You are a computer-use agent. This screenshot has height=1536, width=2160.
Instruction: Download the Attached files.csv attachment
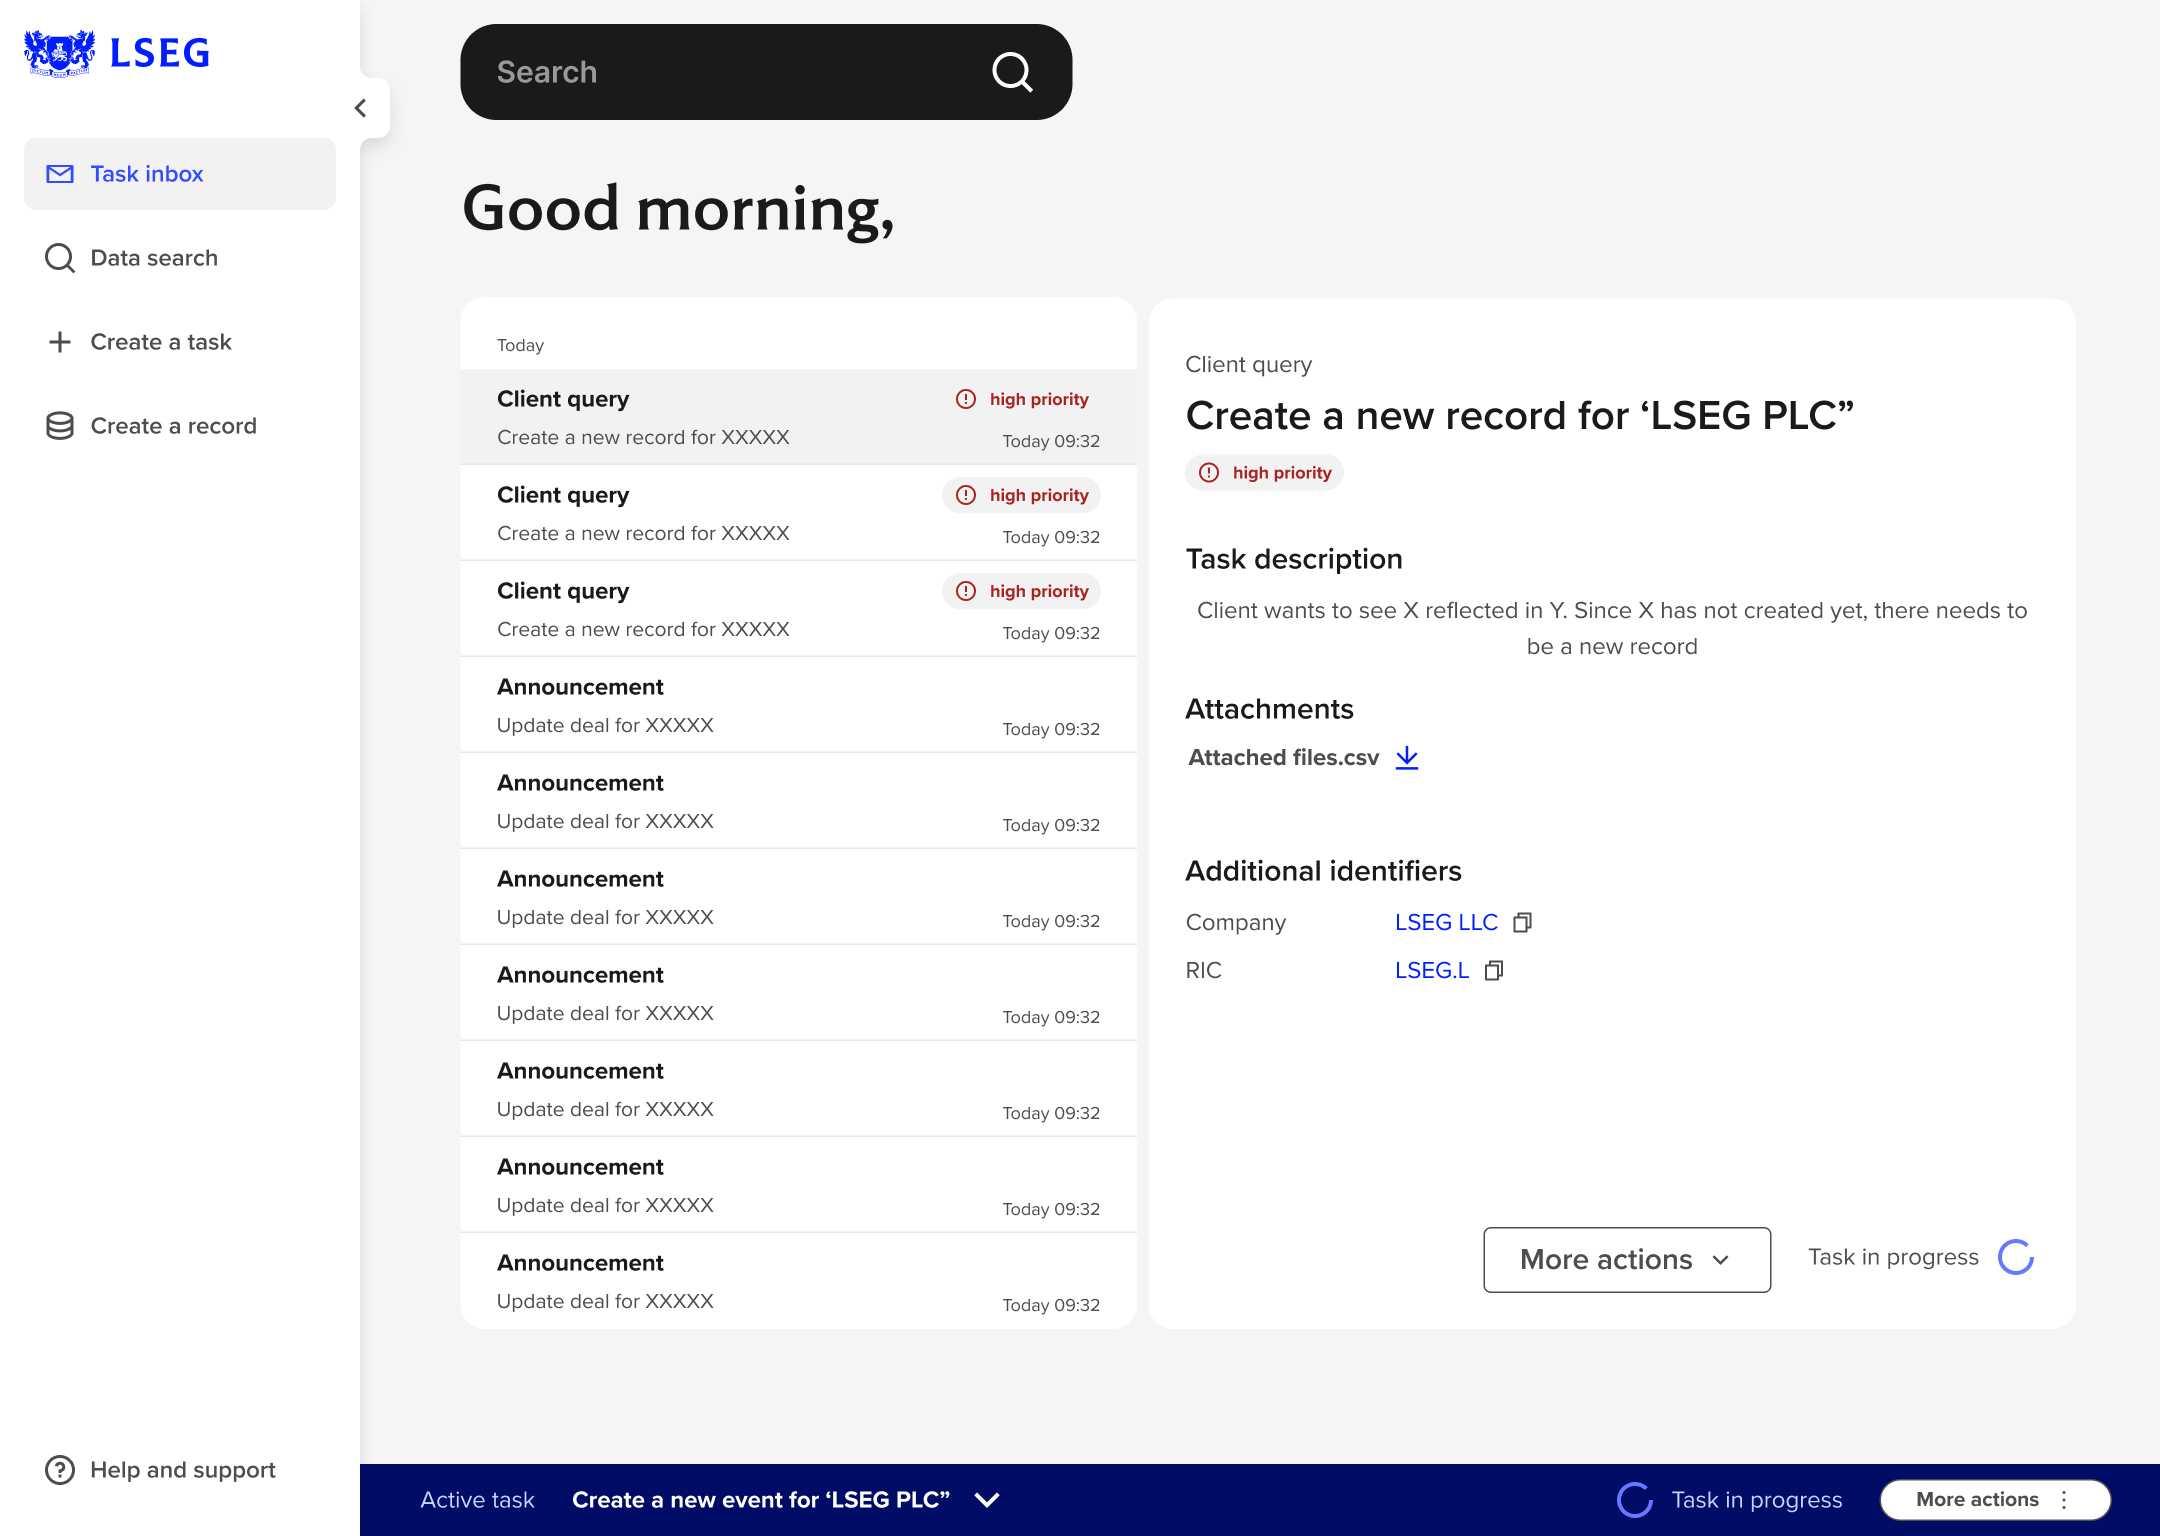point(1407,757)
